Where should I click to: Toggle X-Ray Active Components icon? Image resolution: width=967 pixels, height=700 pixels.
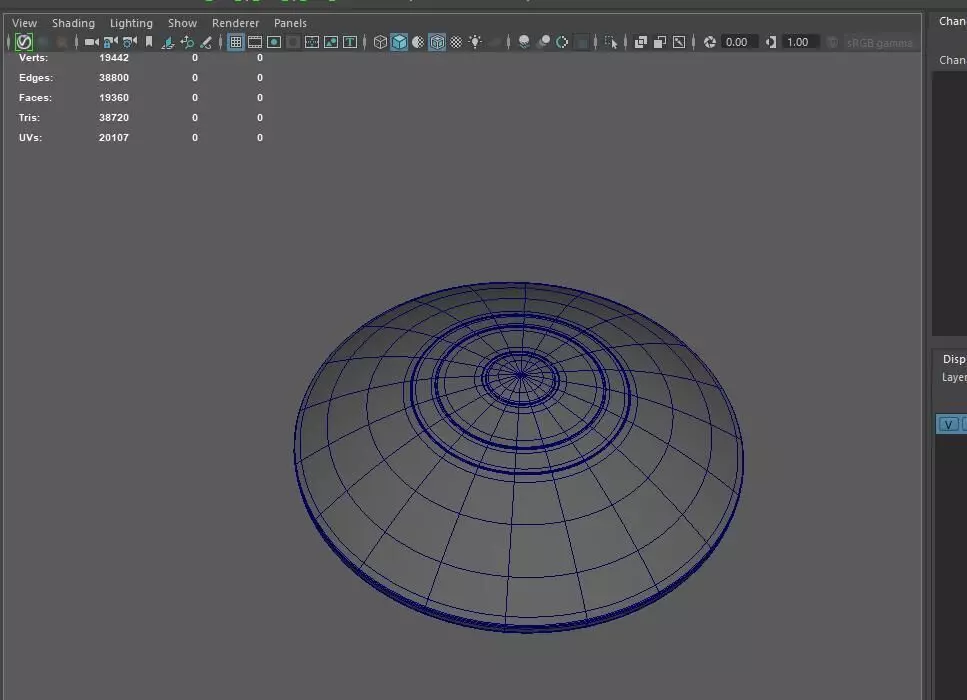tap(660, 42)
